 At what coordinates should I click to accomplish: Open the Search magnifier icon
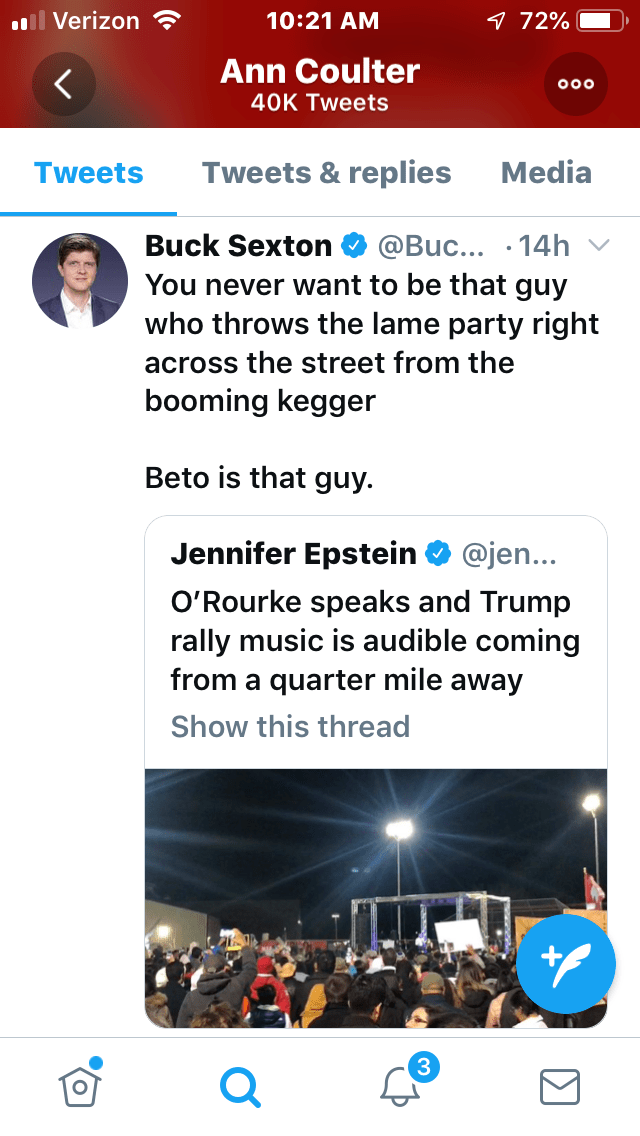240,1086
